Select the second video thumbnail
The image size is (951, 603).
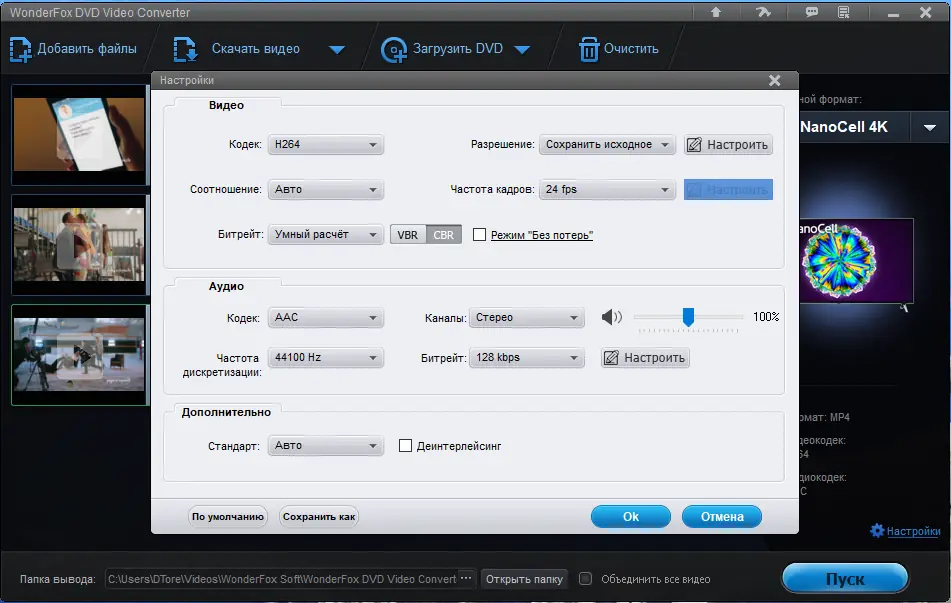coord(79,244)
